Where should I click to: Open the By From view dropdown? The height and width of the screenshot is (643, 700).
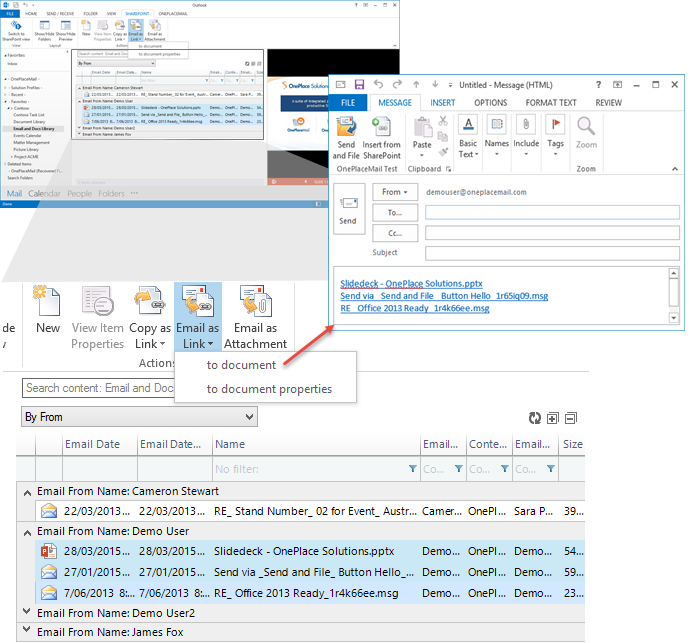(139, 417)
